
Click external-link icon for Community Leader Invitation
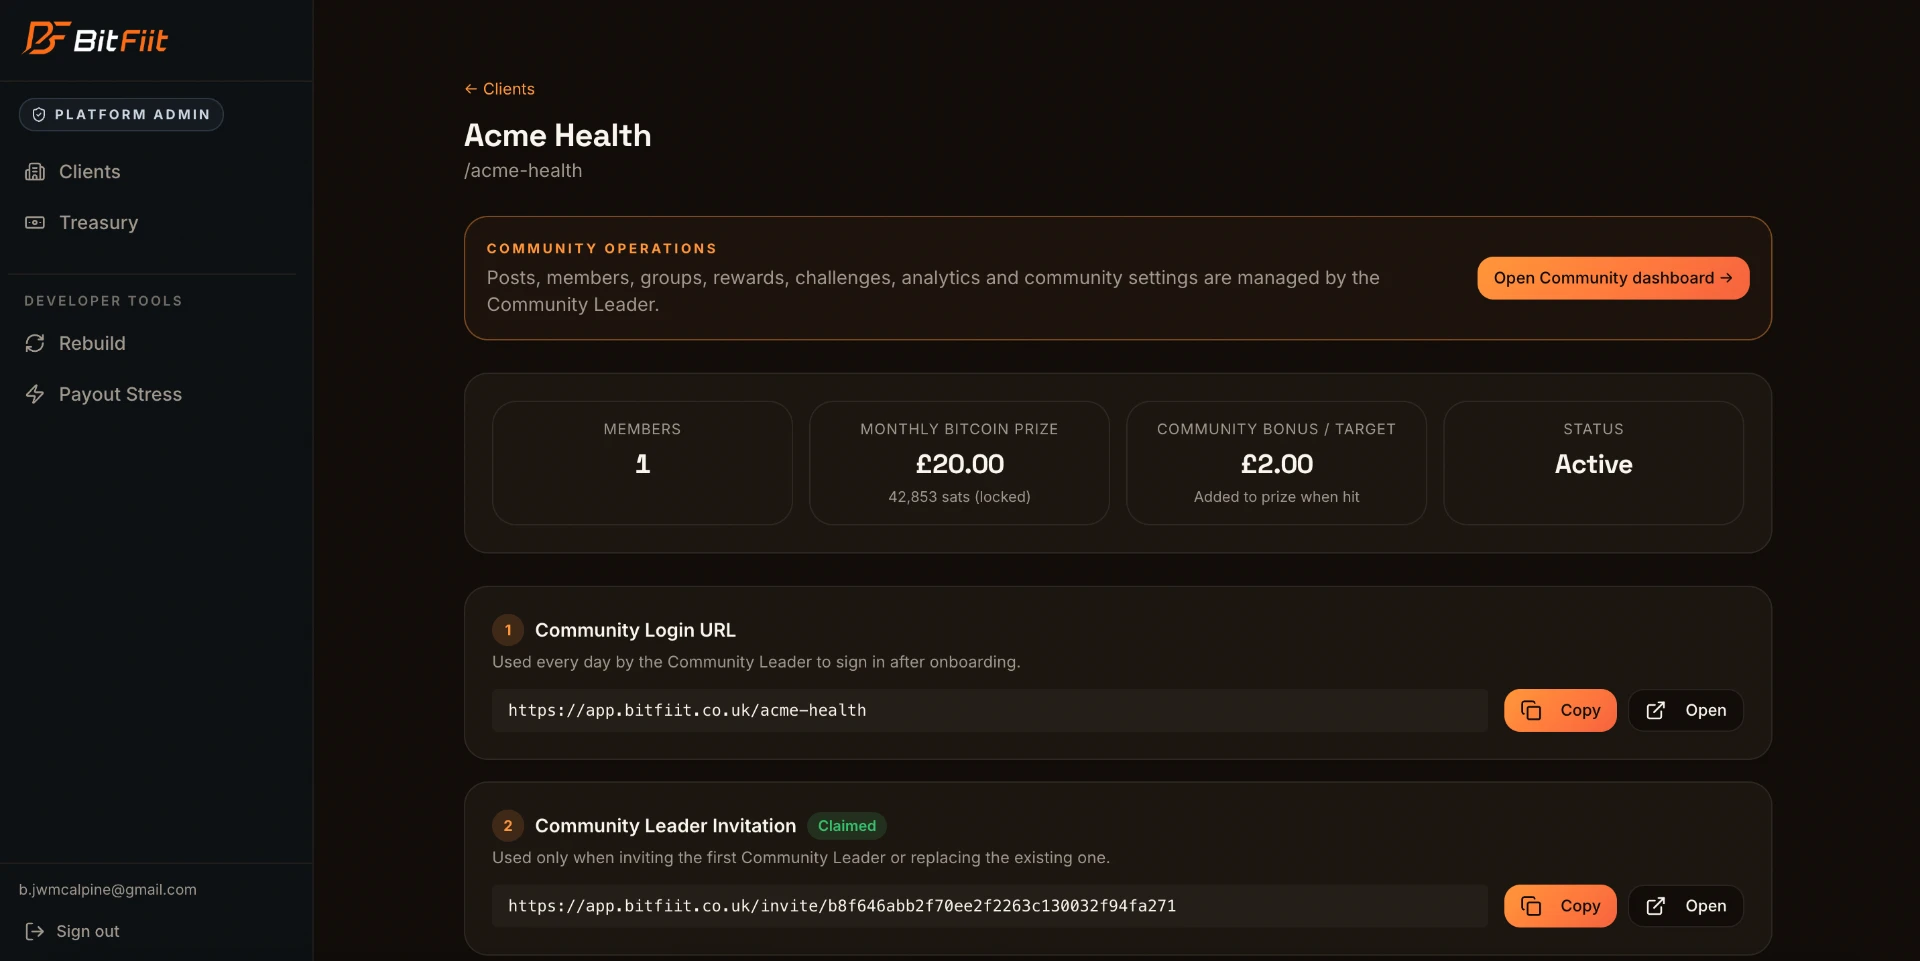tap(1656, 907)
